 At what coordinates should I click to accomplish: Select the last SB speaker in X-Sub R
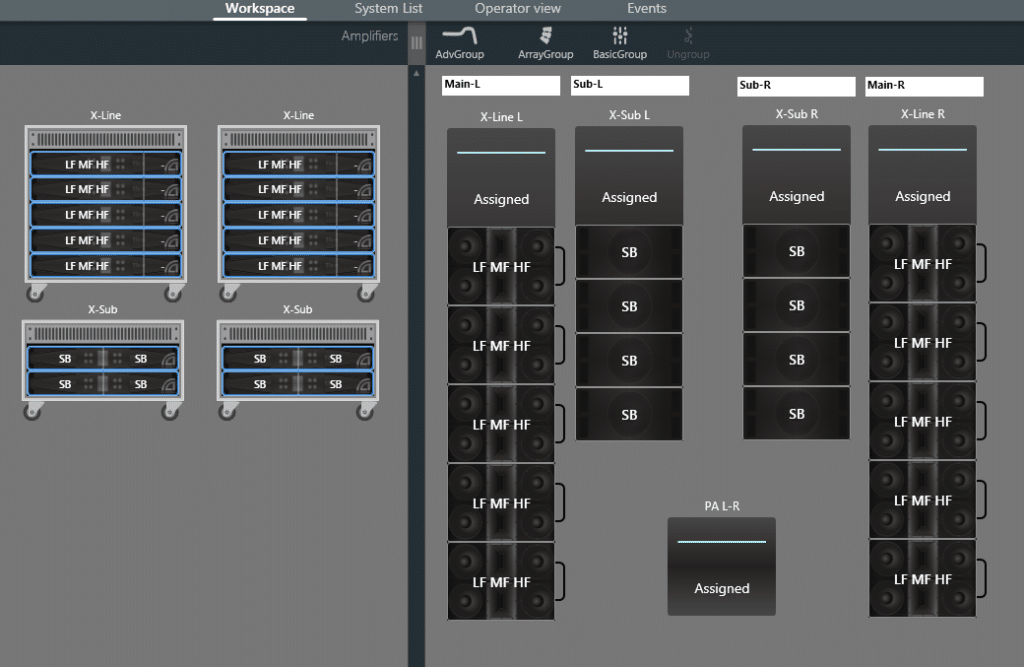(x=796, y=414)
